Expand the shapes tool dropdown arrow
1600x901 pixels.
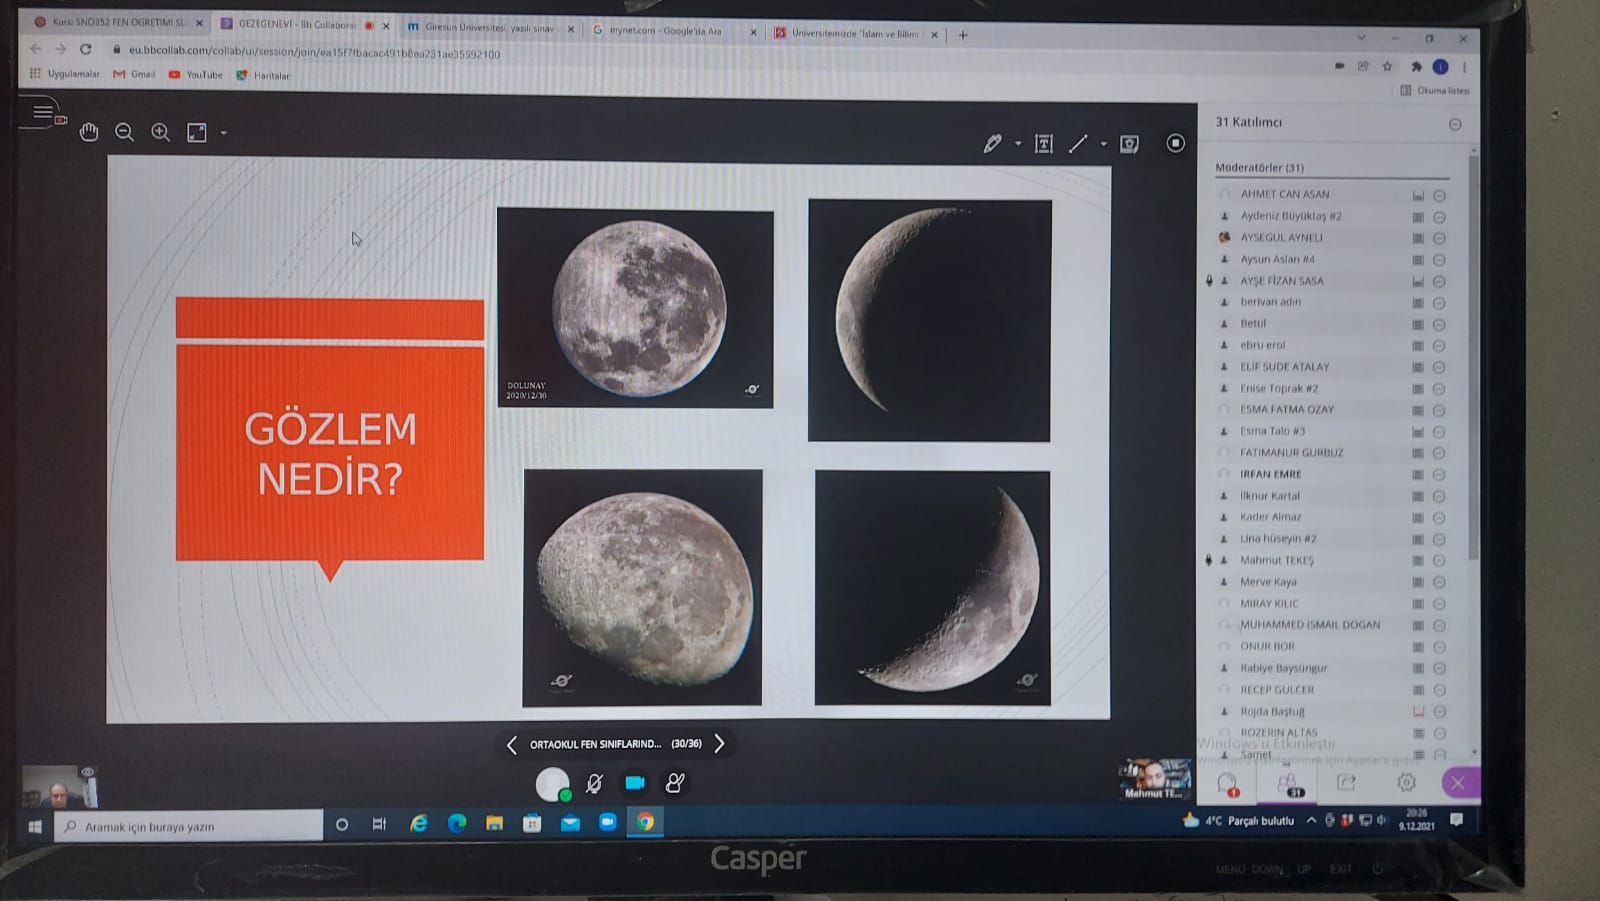tap(1104, 144)
